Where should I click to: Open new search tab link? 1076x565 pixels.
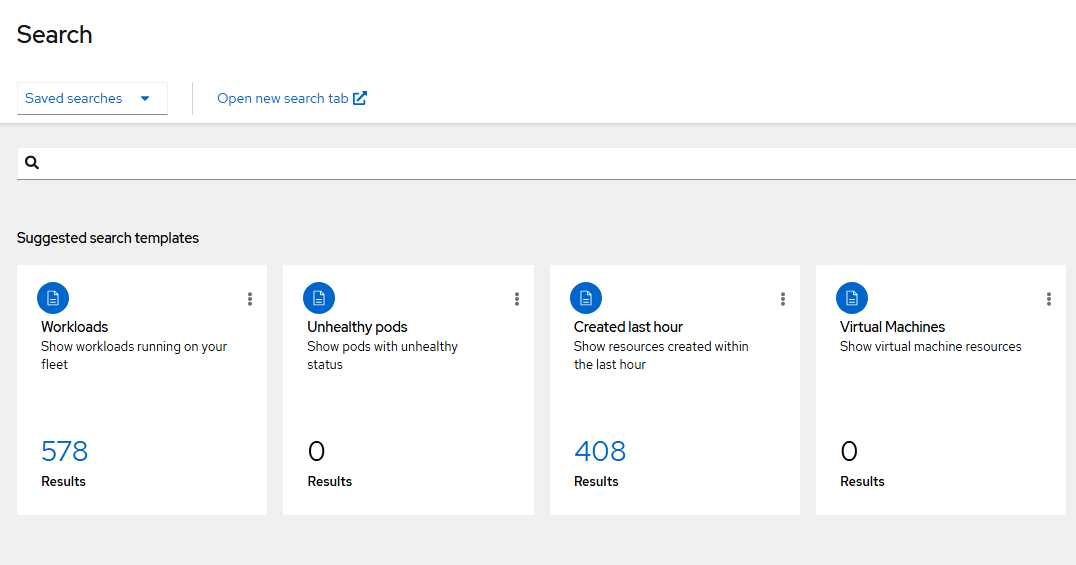pos(292,98)
